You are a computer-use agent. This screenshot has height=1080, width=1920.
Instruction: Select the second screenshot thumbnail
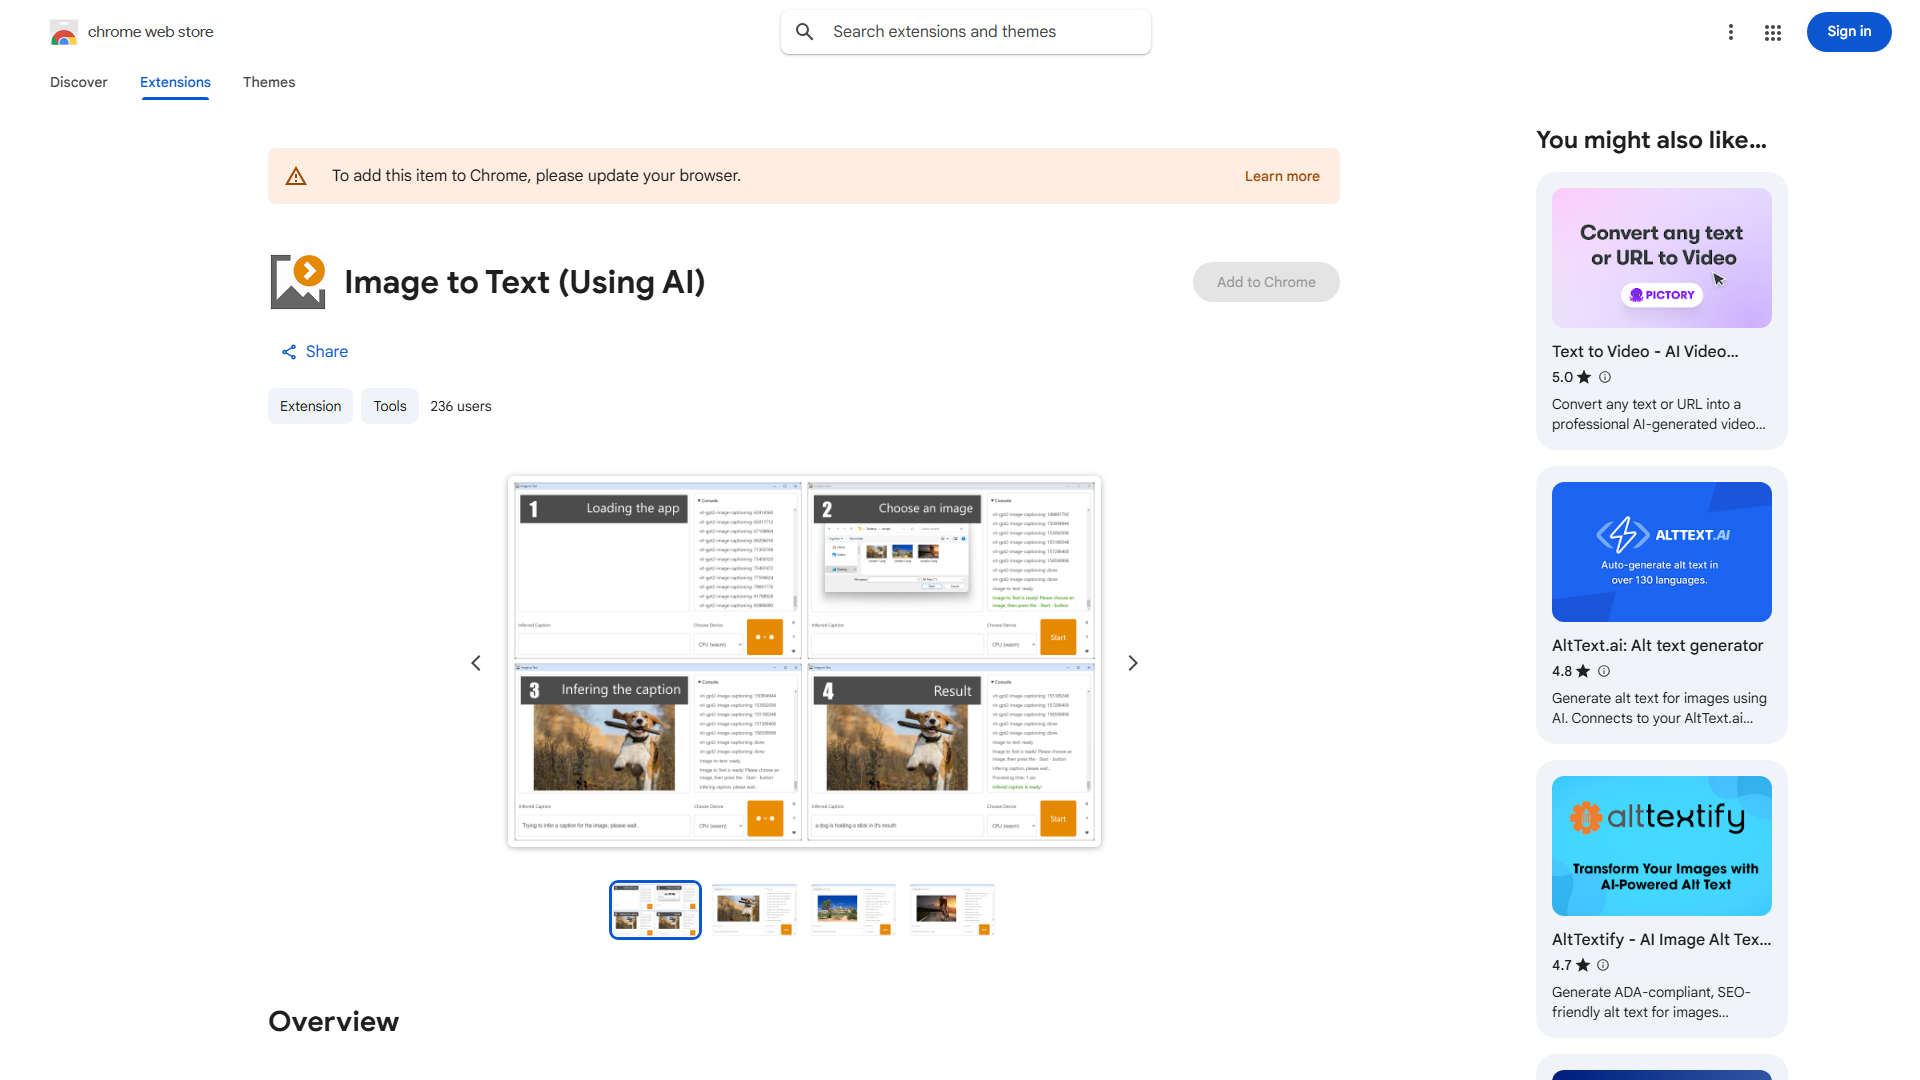753,909
